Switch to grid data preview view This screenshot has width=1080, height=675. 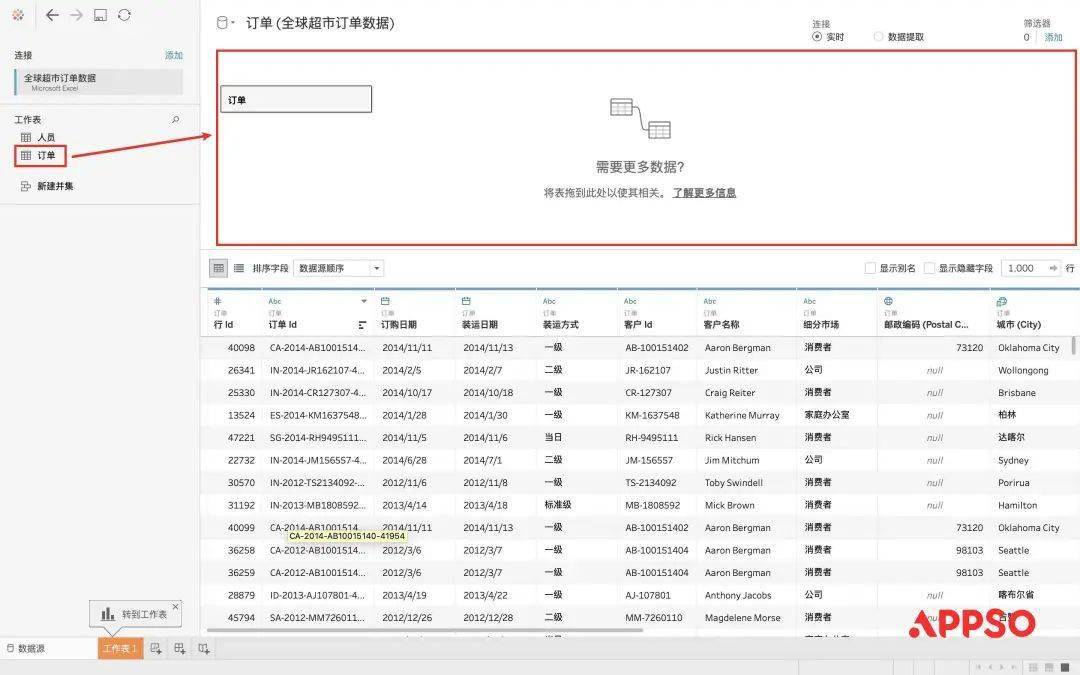click(x=218, y=268)
